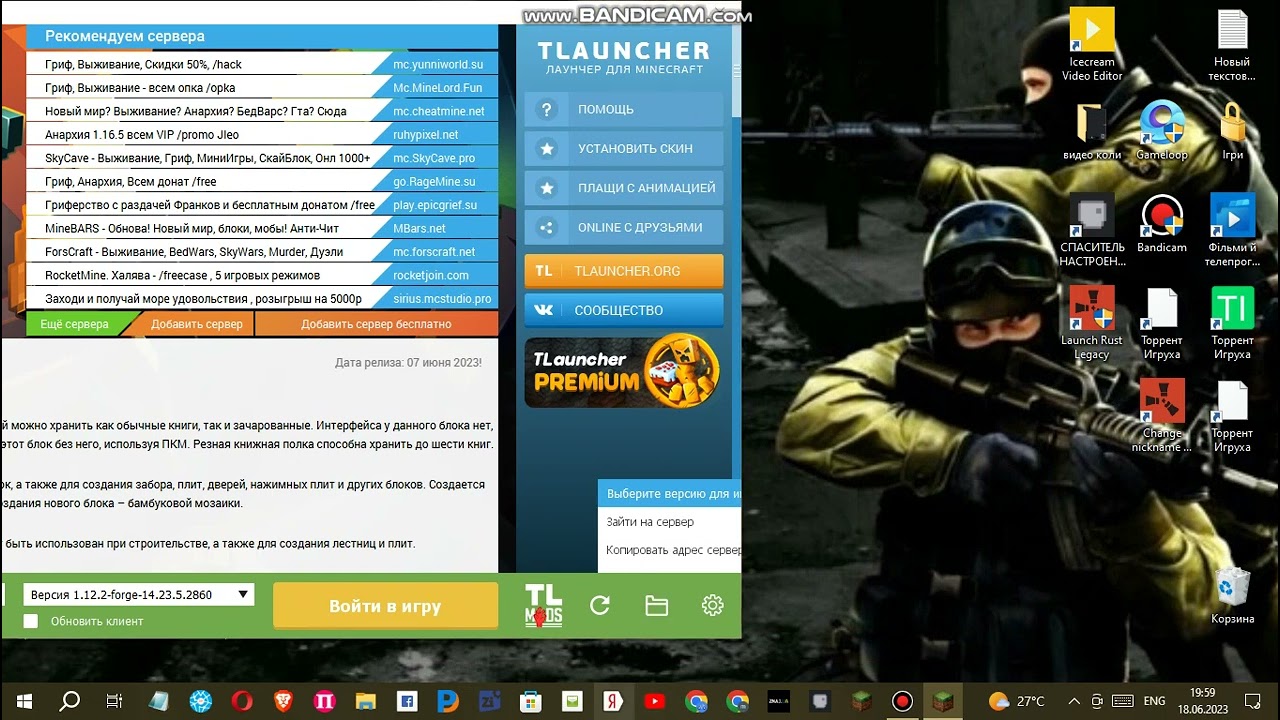Open Brave browser from taskbar

(x=283, y=701)
